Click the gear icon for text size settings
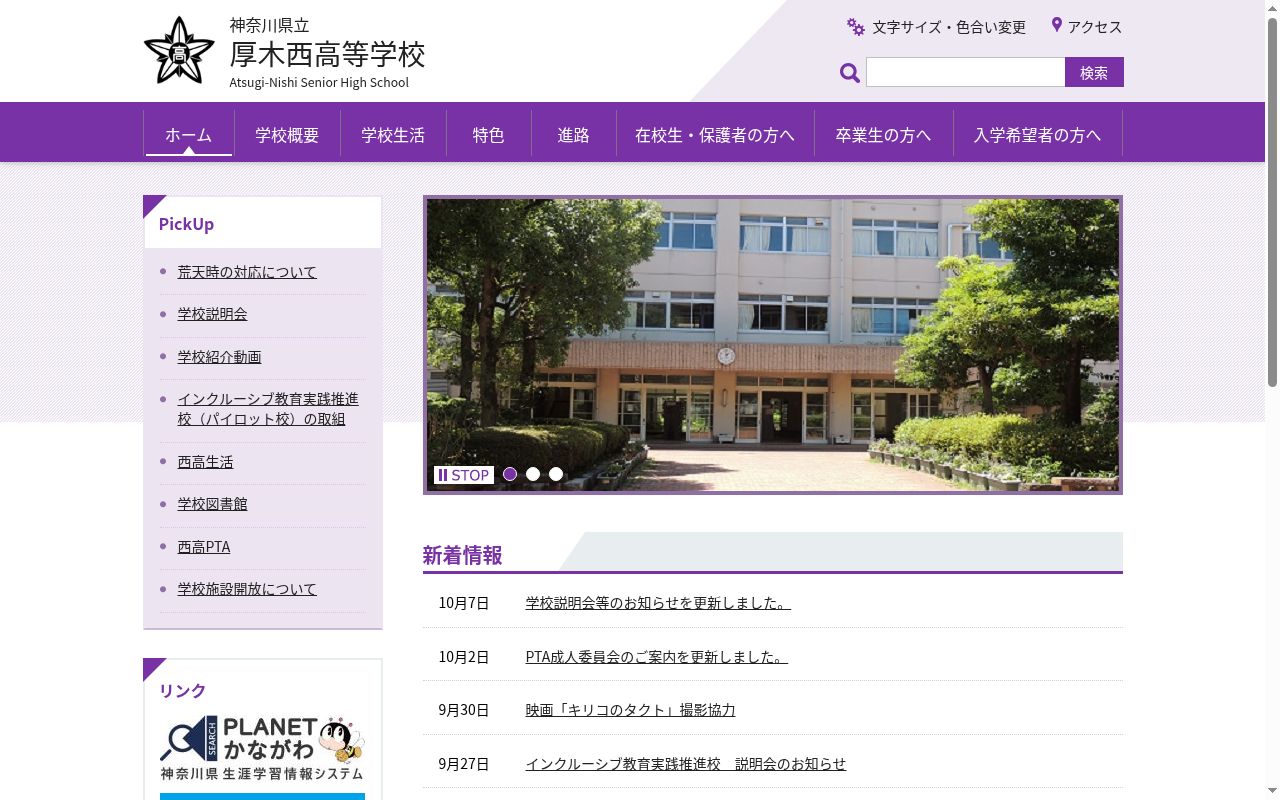The image size is (1280, 800). (x=856, y=27)
